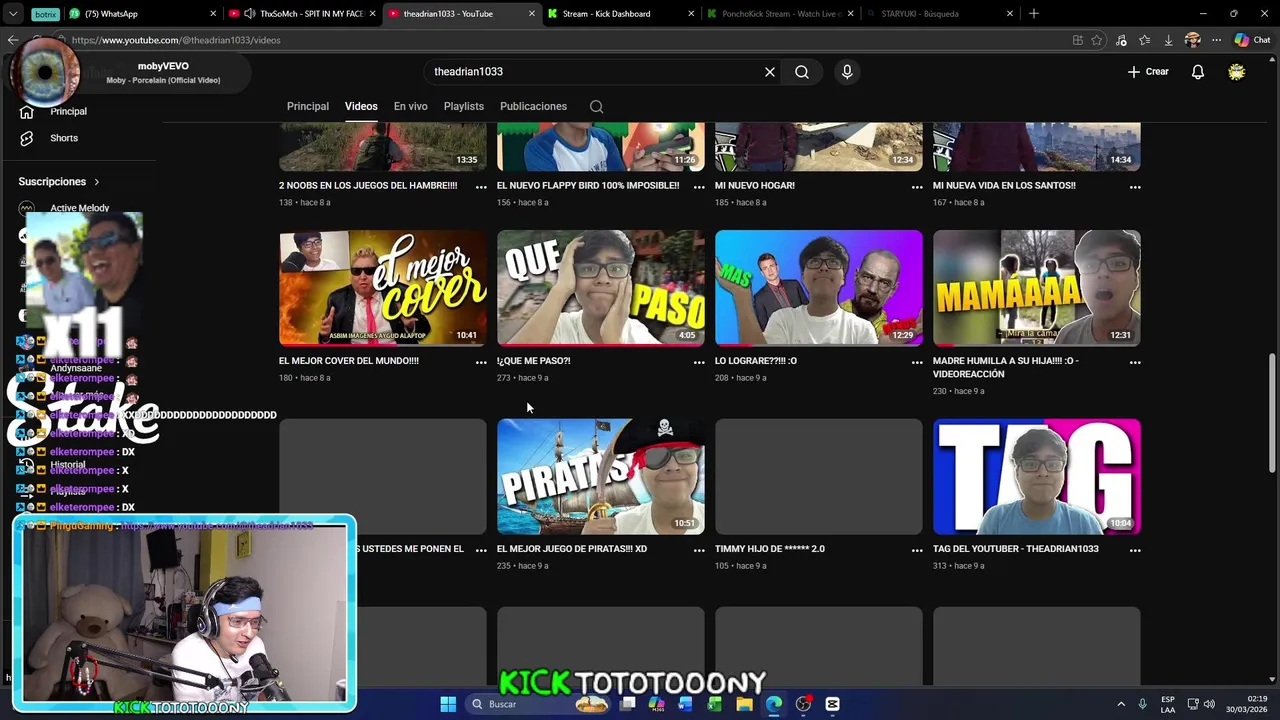
Task: Play the el mejor cover thumbnail
Action: [383, 288]
